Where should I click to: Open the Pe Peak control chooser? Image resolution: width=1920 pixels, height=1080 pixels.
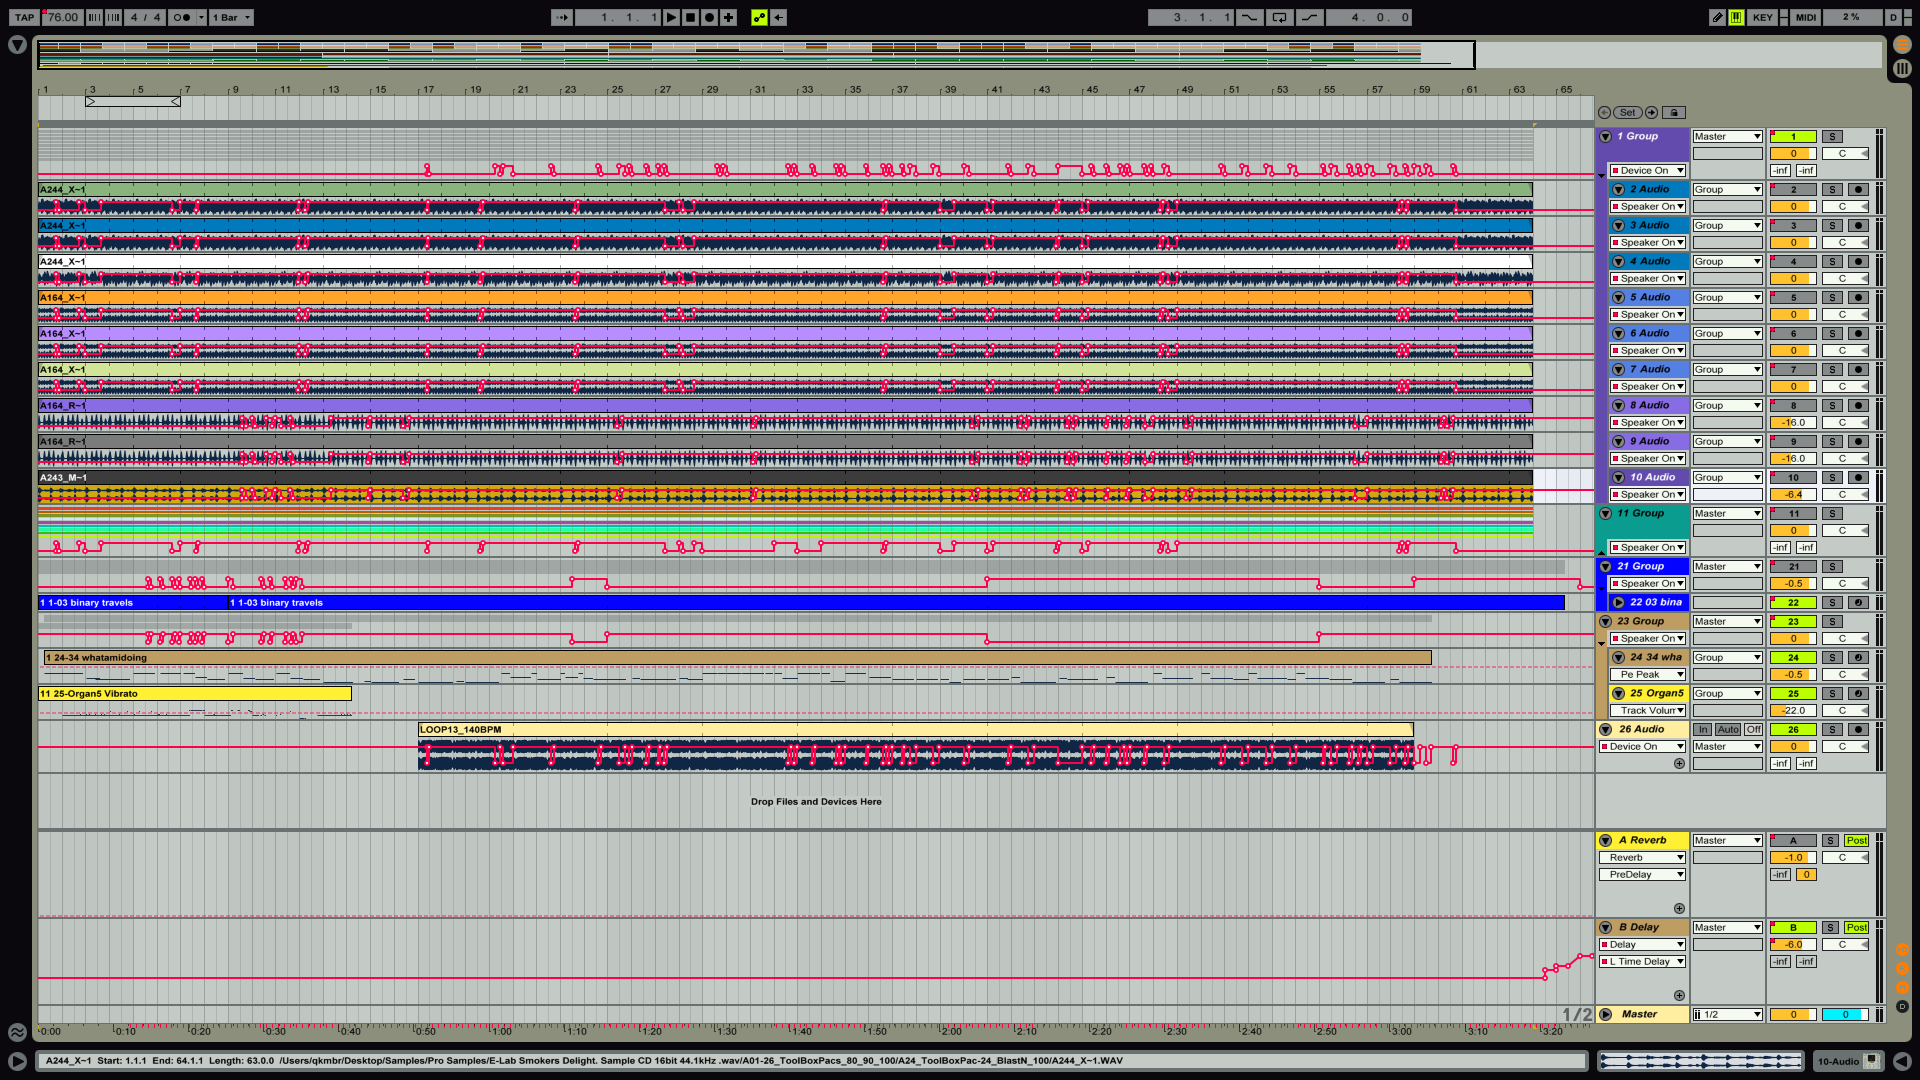(x=1647, y=675)
